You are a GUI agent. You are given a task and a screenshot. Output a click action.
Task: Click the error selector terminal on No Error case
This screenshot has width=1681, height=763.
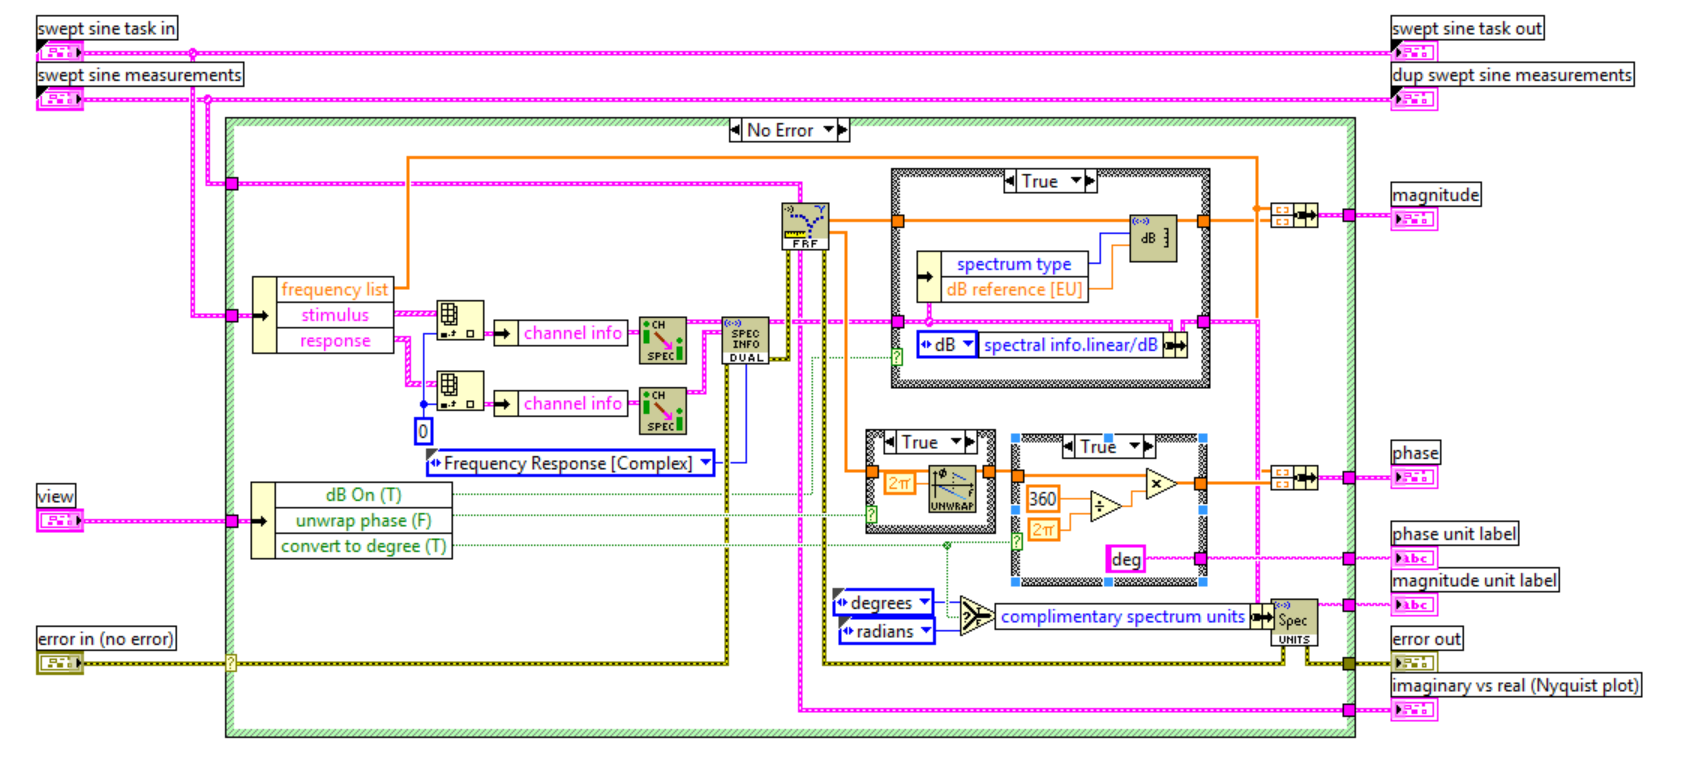coord(231,662)
